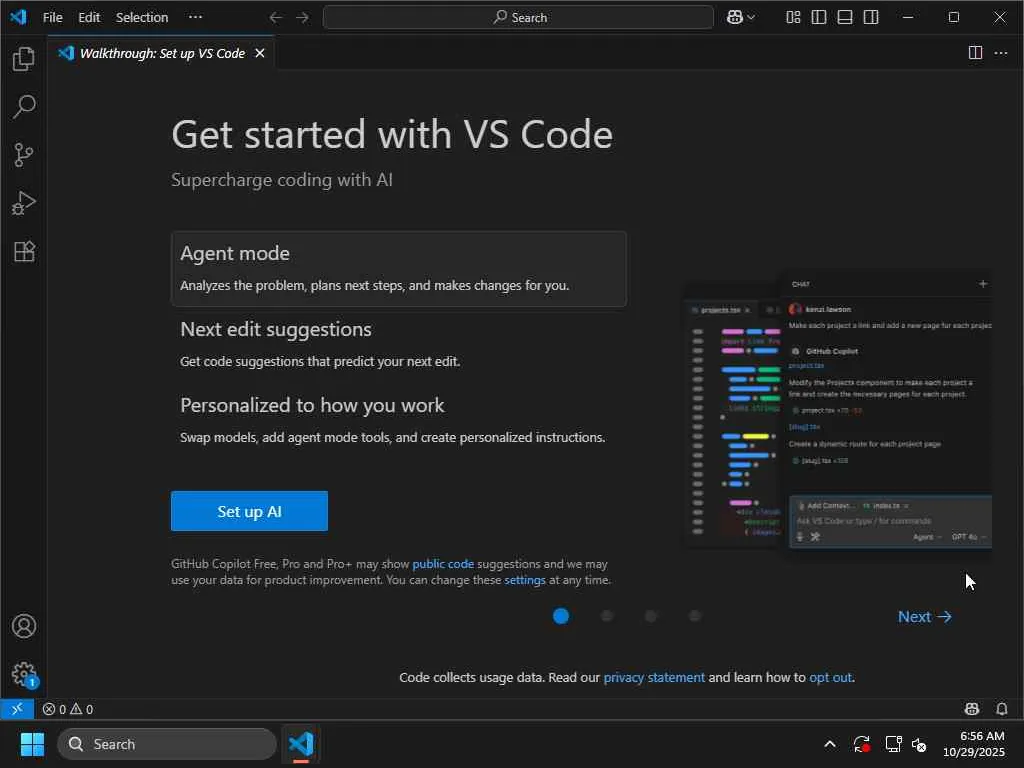The width and height of the screenshot is (1024, 768).
Task: Click the Copilot icon in title bar
Action: pyautogui.click(x=735, y=17)
